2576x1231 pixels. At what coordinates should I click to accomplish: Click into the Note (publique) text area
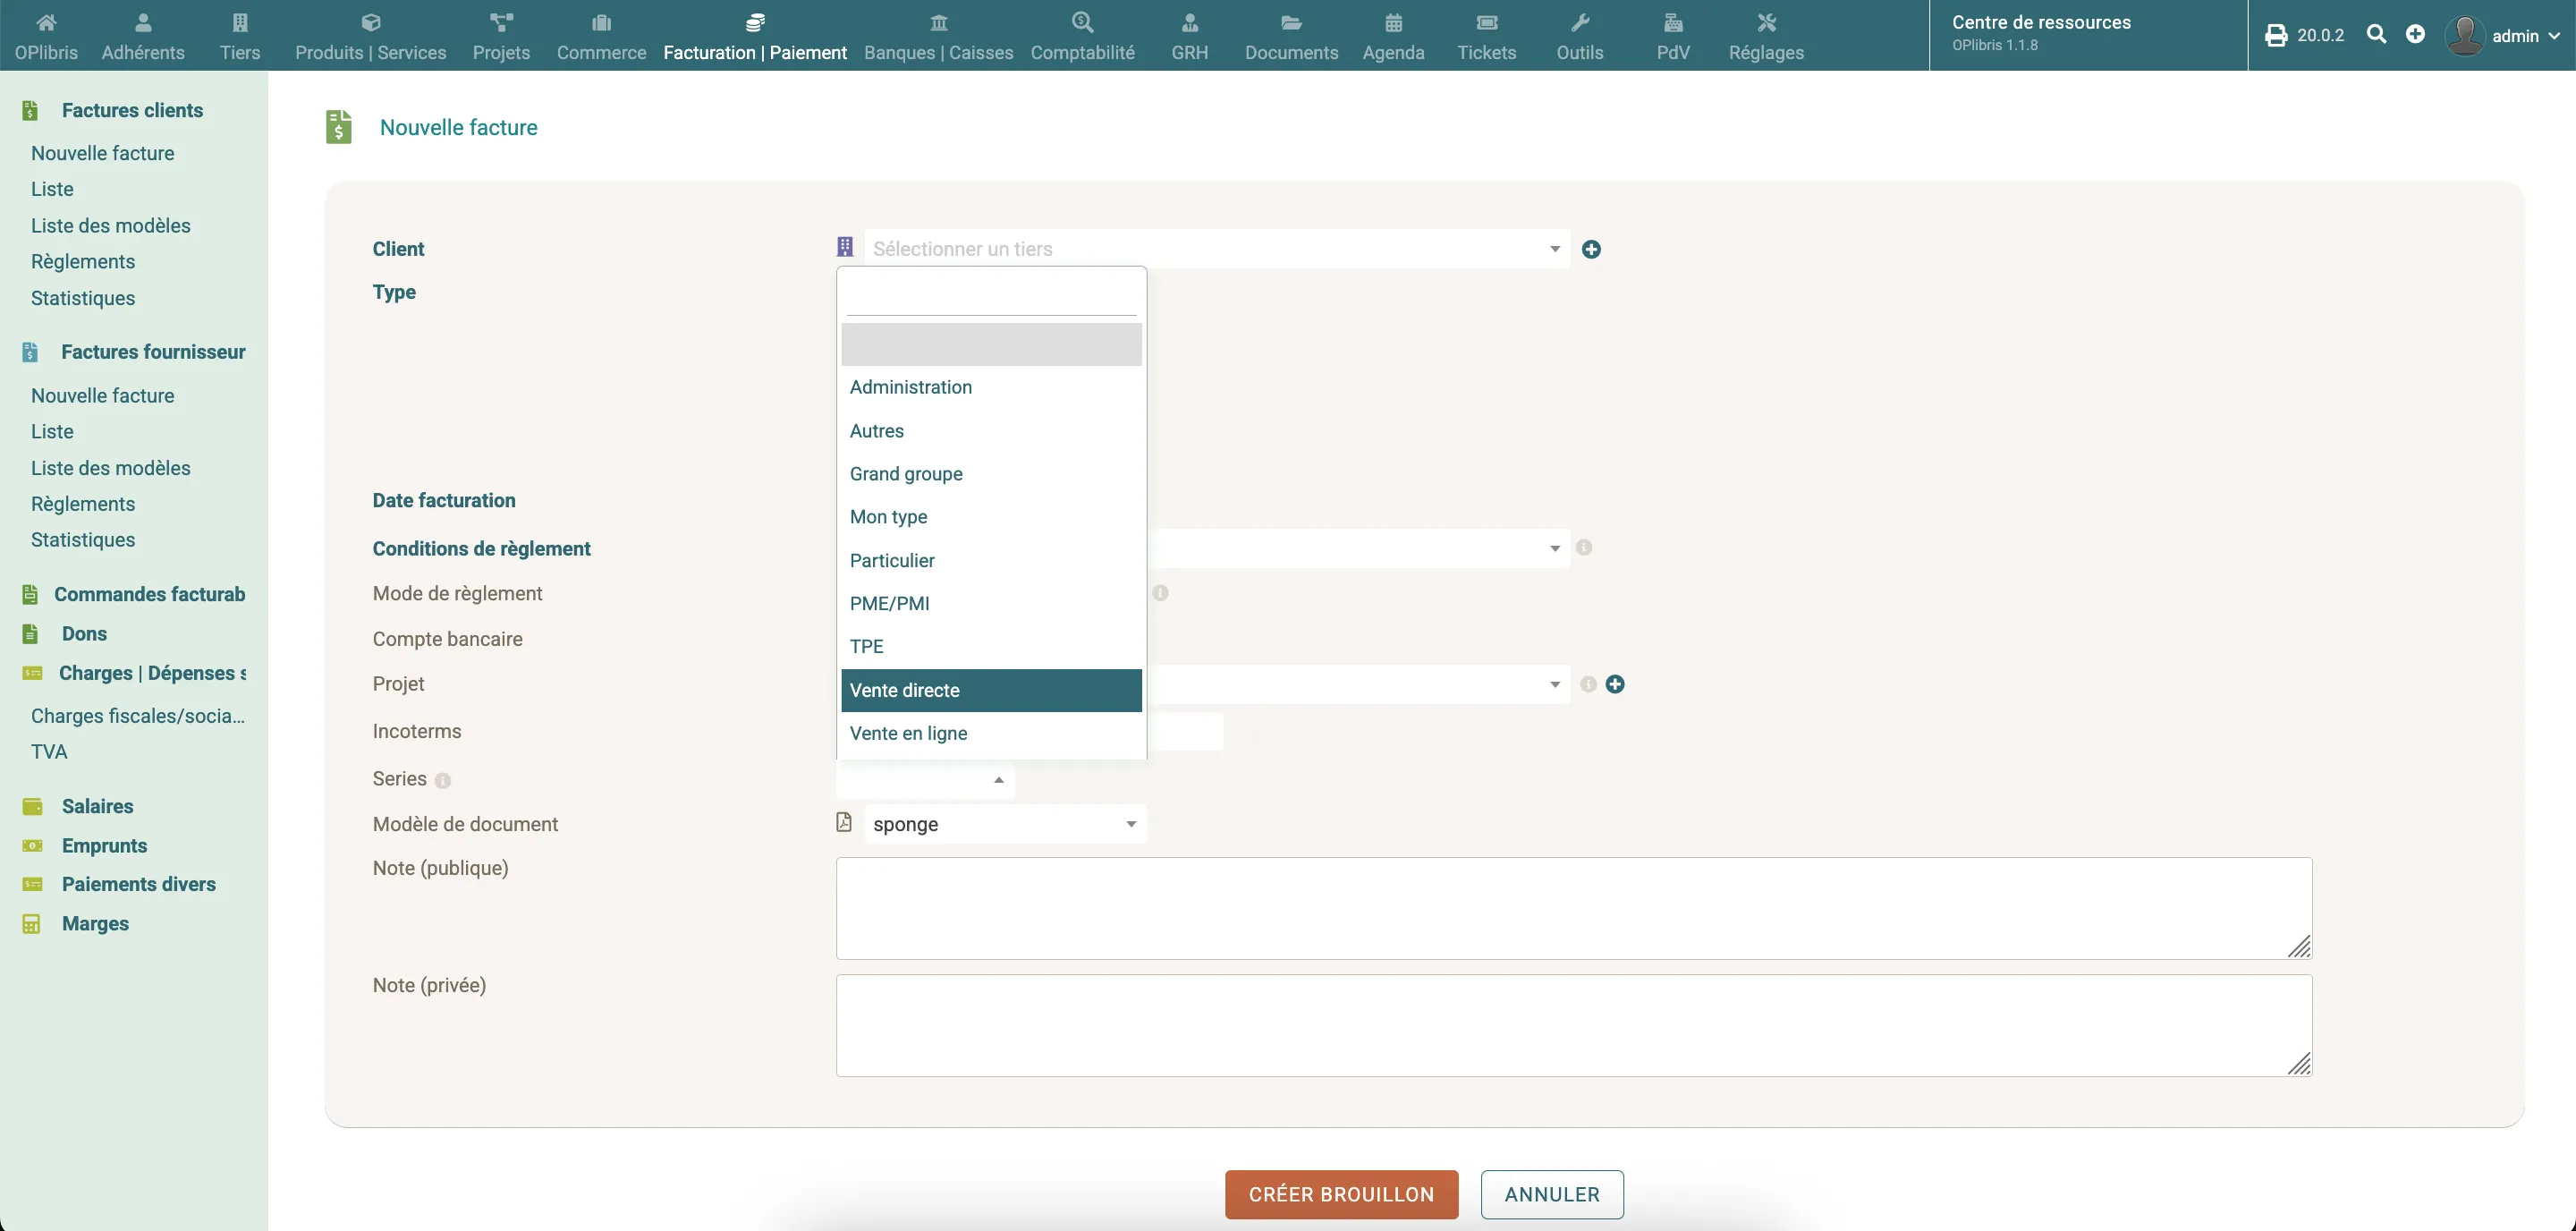point(1573,908)
